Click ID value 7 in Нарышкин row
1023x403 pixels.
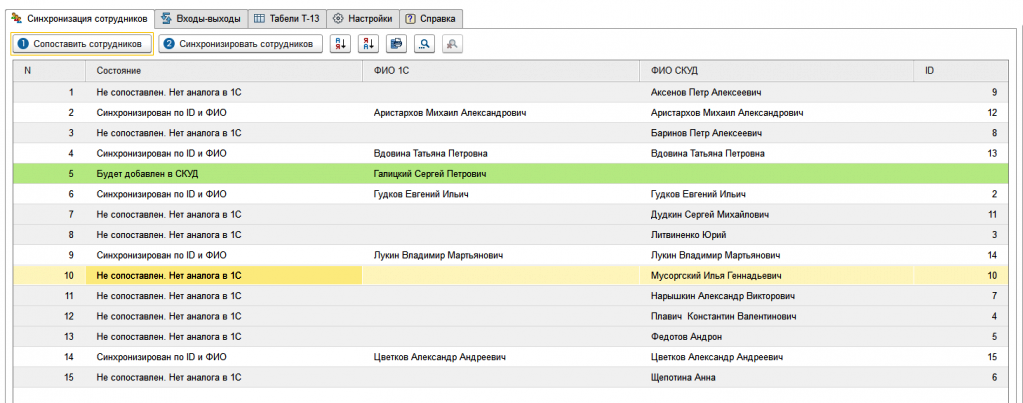[994, 295]
